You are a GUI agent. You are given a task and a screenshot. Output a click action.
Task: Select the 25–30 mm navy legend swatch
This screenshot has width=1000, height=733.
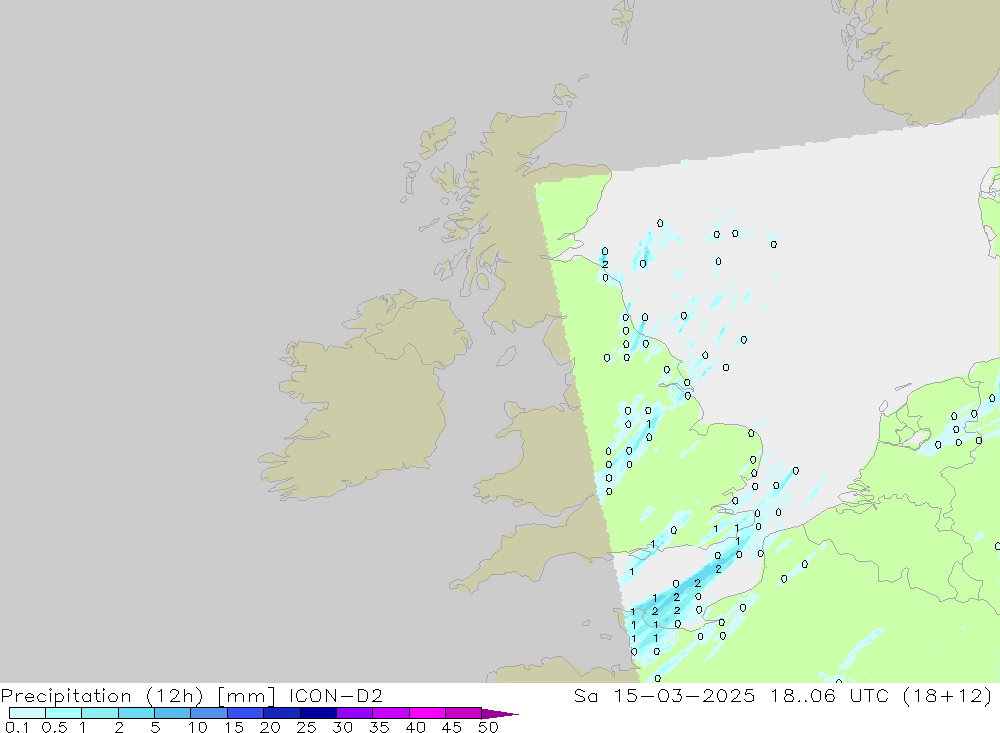click(x=318, y=713)
